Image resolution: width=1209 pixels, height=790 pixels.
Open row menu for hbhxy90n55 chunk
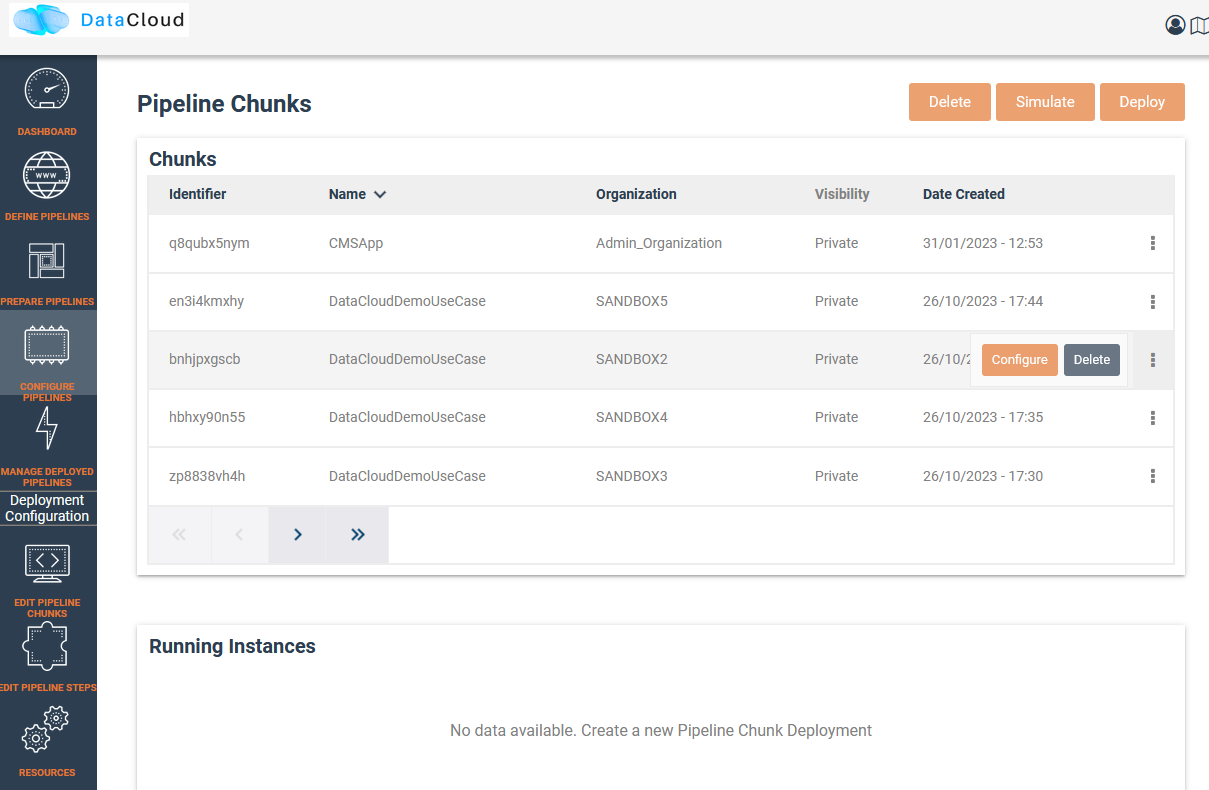point(1153,418)
